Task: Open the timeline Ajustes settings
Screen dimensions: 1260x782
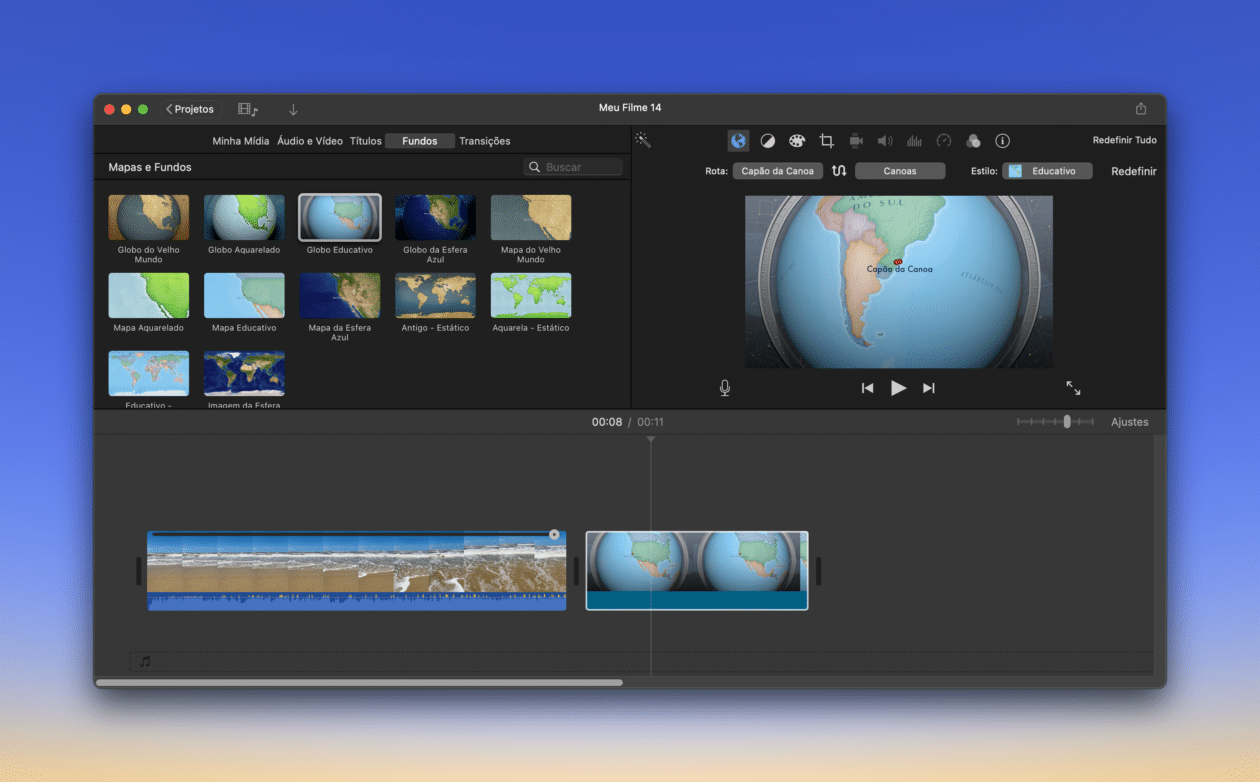Action: click(x=1129, y=421)
